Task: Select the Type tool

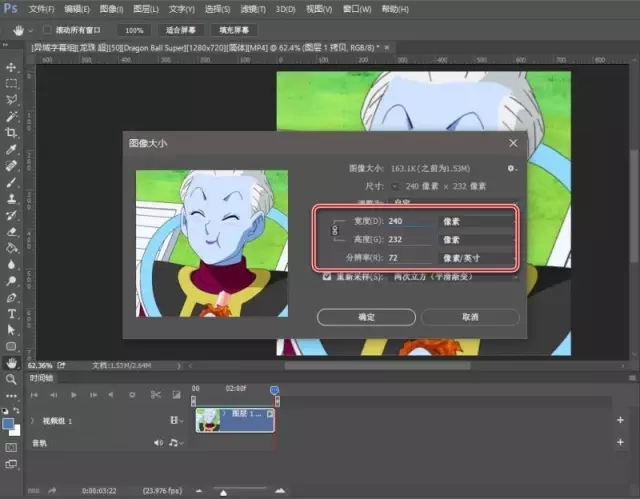Action: click(x=11, y=314)
